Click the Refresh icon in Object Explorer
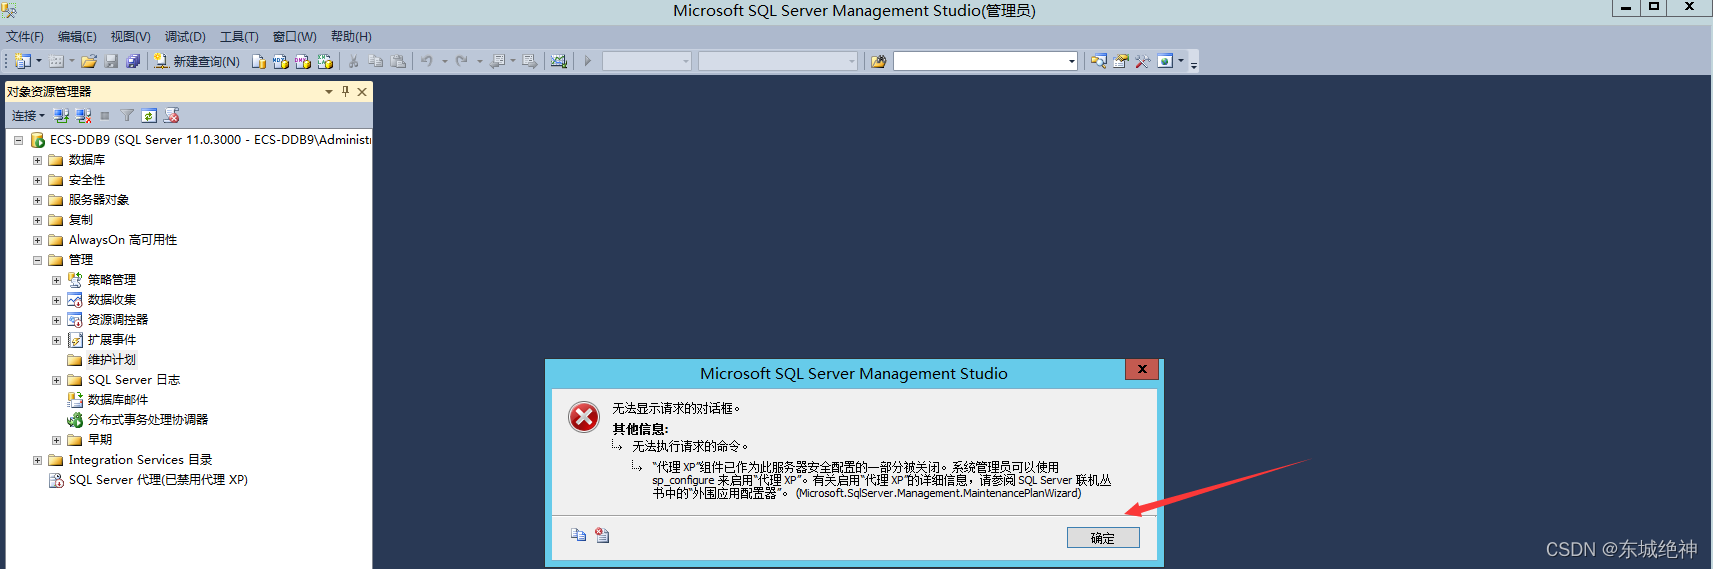 [x=149, y=116]
